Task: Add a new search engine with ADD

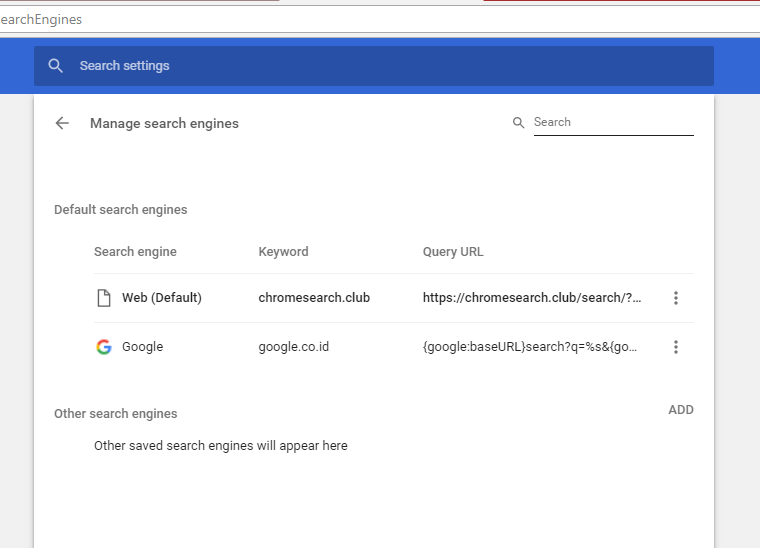Action: [x=681, y=410]
